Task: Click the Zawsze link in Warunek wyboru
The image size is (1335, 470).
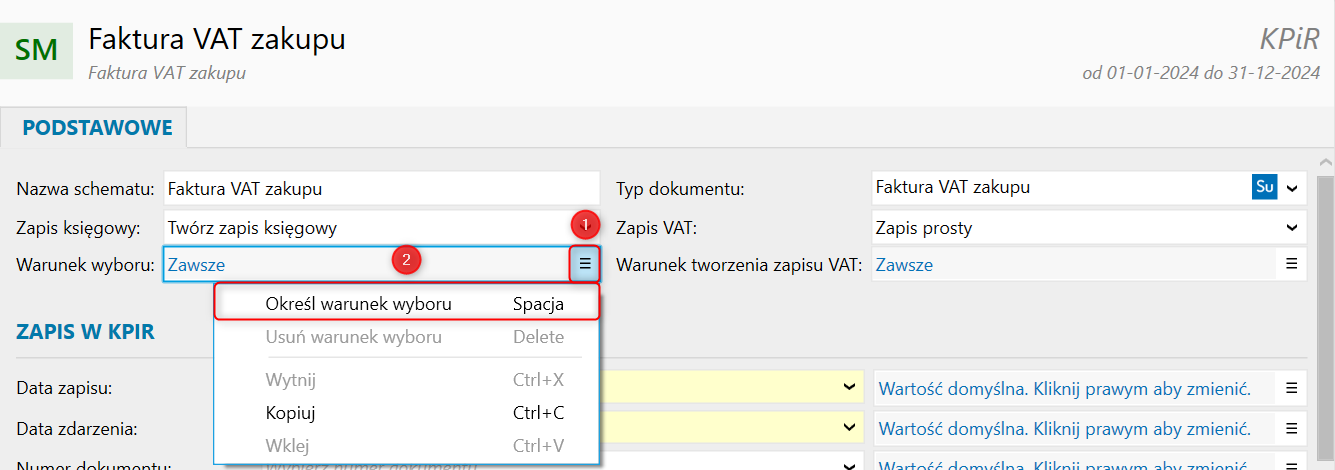Action: 196,265
